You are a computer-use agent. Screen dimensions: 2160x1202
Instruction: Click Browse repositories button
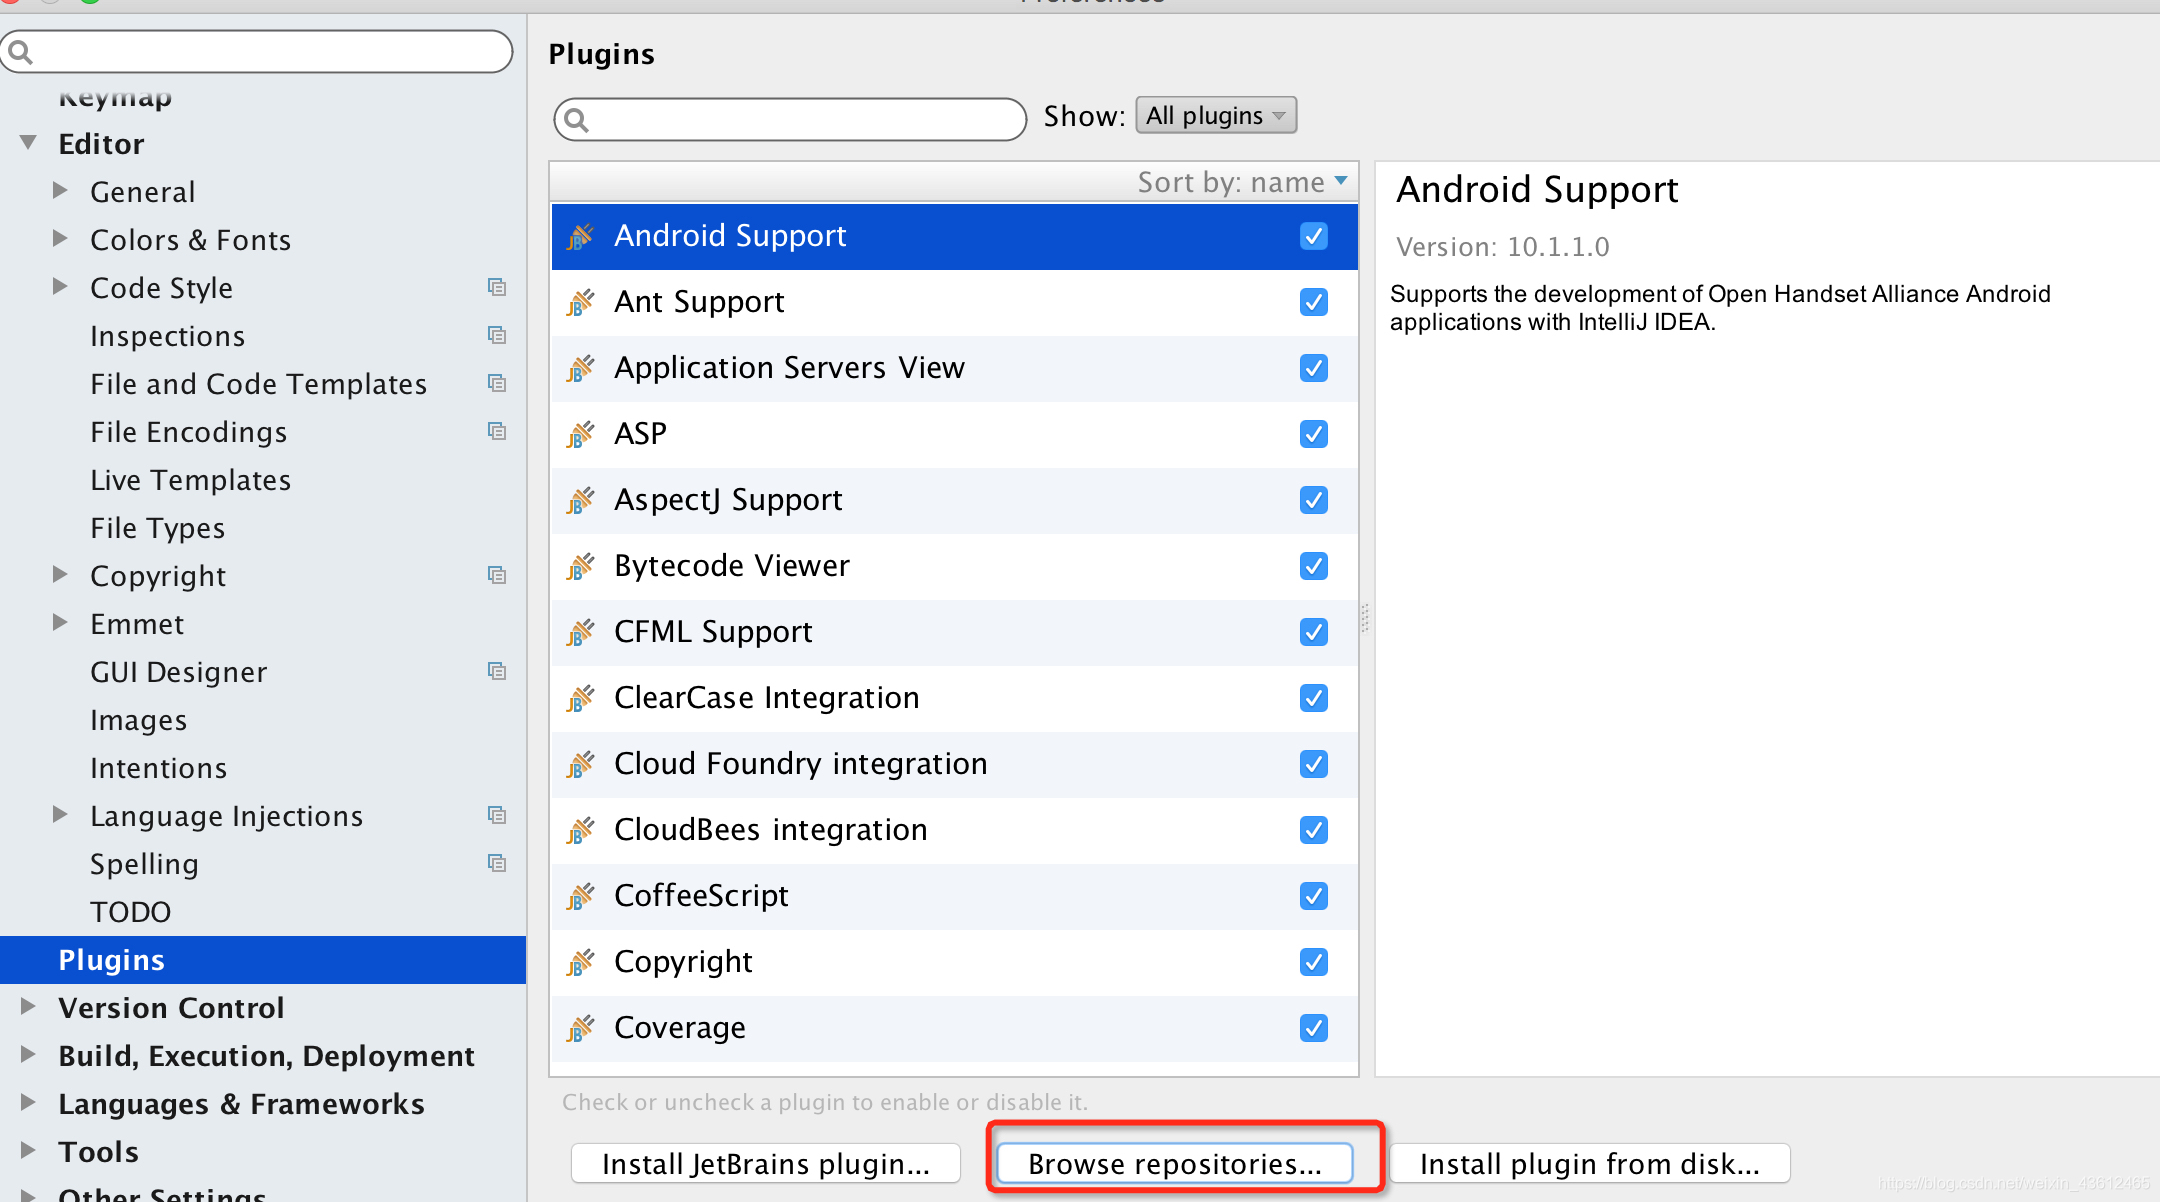pyautogui.click(x=1175, y=1164)
